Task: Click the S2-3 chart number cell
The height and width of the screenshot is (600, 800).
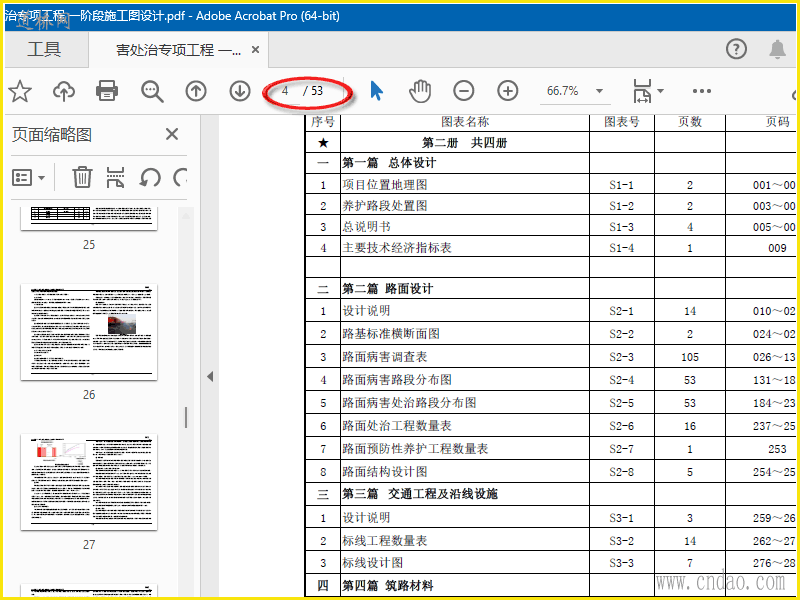Action: (x=621, y=357)
